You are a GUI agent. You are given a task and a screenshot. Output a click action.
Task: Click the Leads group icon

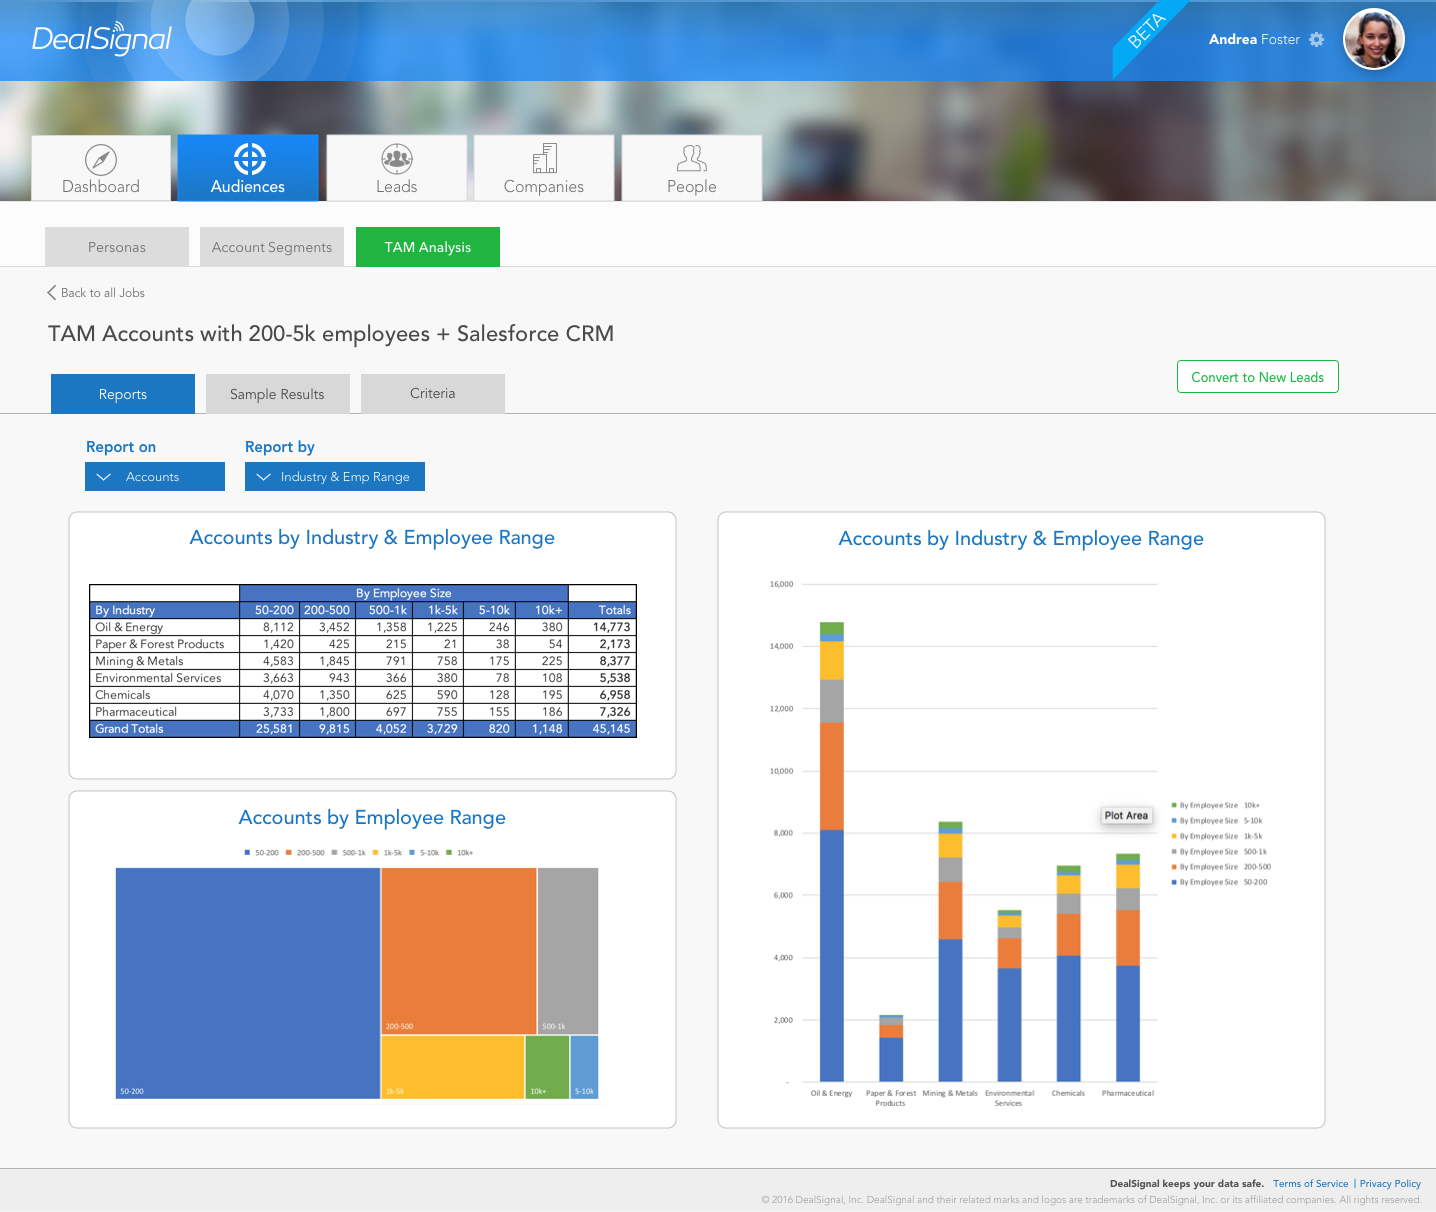[x=397, y=159]
